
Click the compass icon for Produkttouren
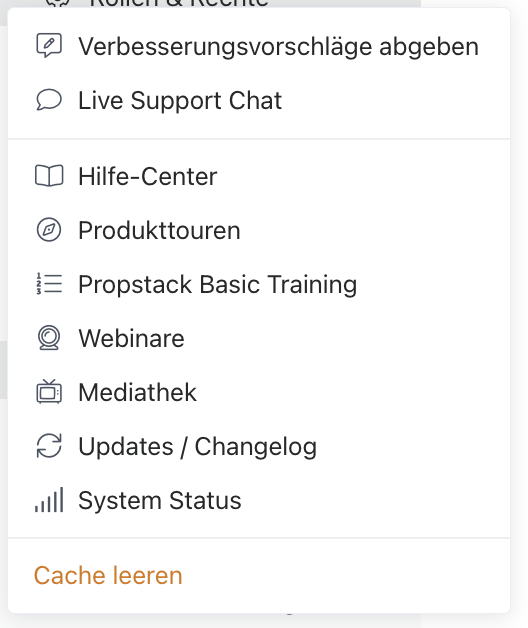click(49, 230)
